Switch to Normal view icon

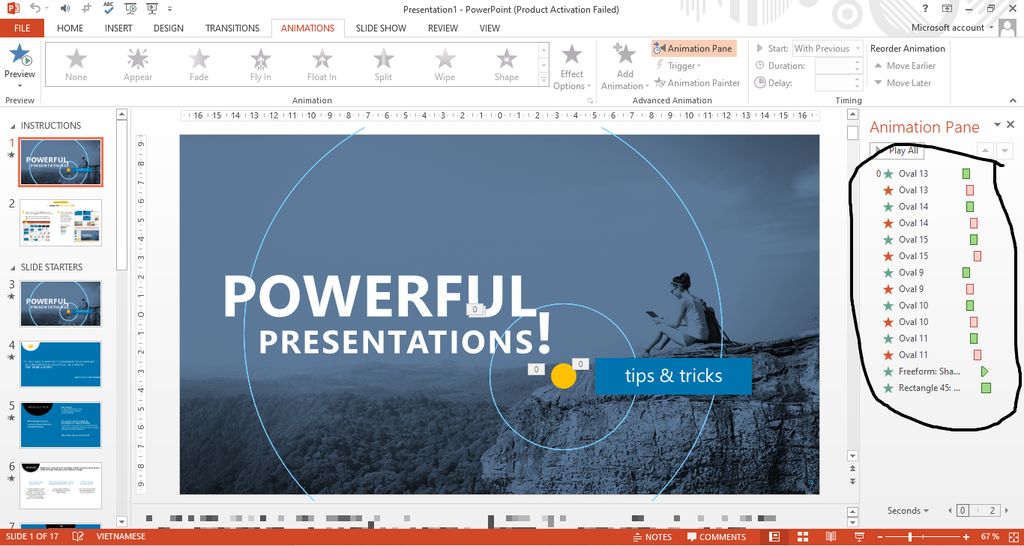click(775, 537)
